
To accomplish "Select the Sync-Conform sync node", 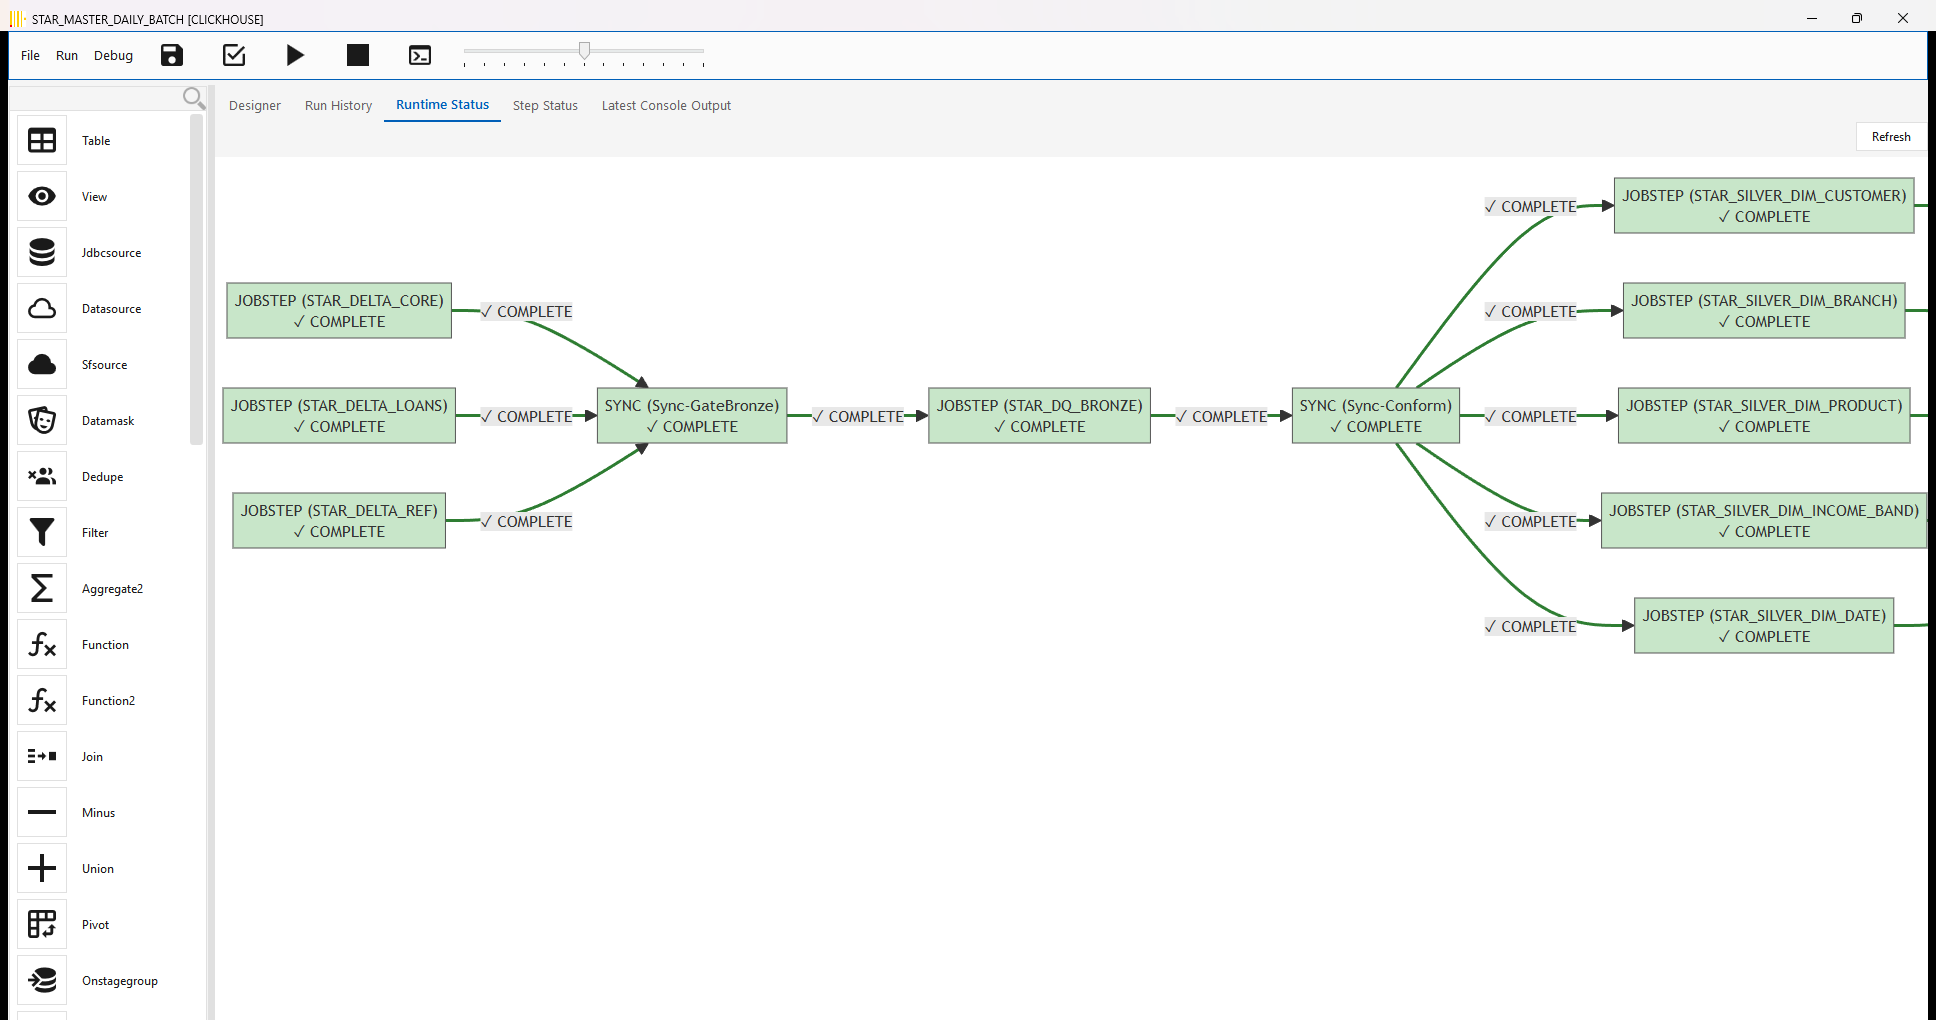I will click(1376, 416).
